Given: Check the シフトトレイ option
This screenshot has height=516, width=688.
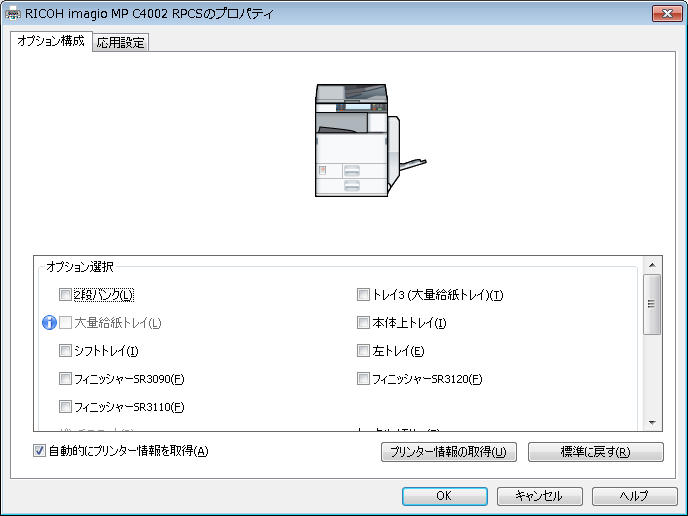Looking at the screenshot, I should [x=66, y=351].
